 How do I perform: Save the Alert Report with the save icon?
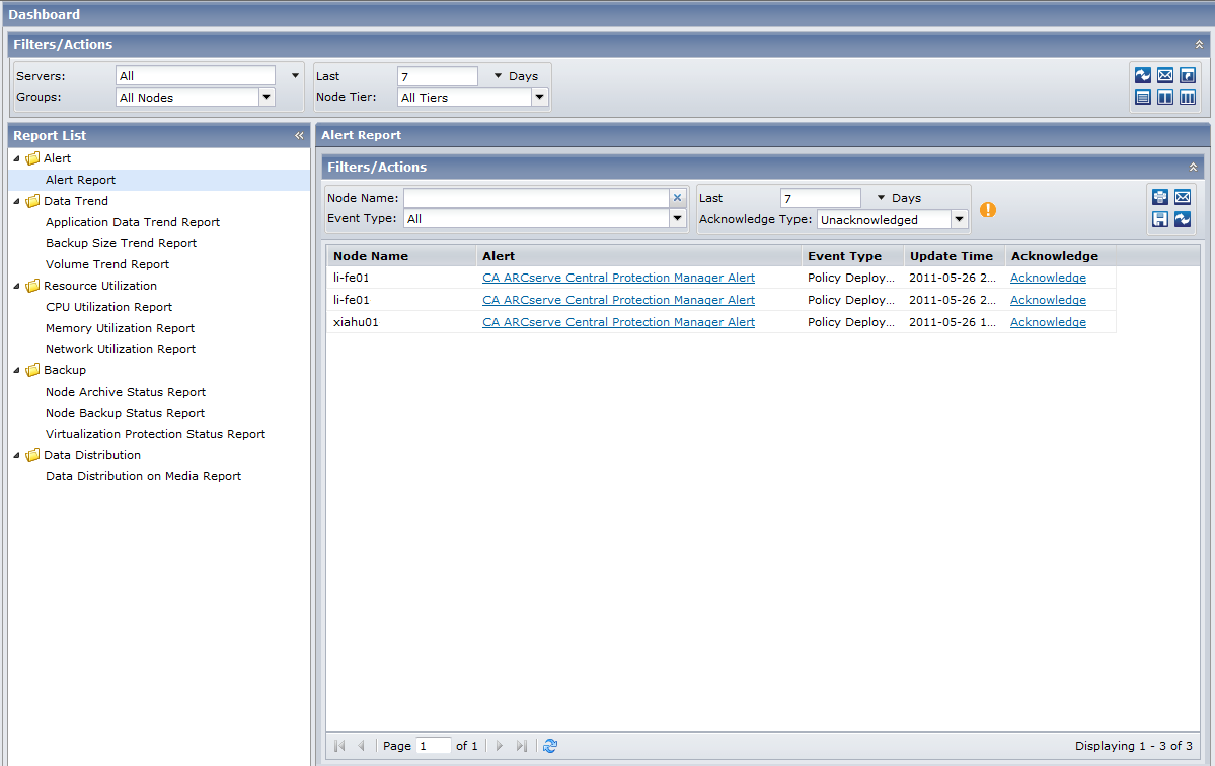coord(1159,219)
